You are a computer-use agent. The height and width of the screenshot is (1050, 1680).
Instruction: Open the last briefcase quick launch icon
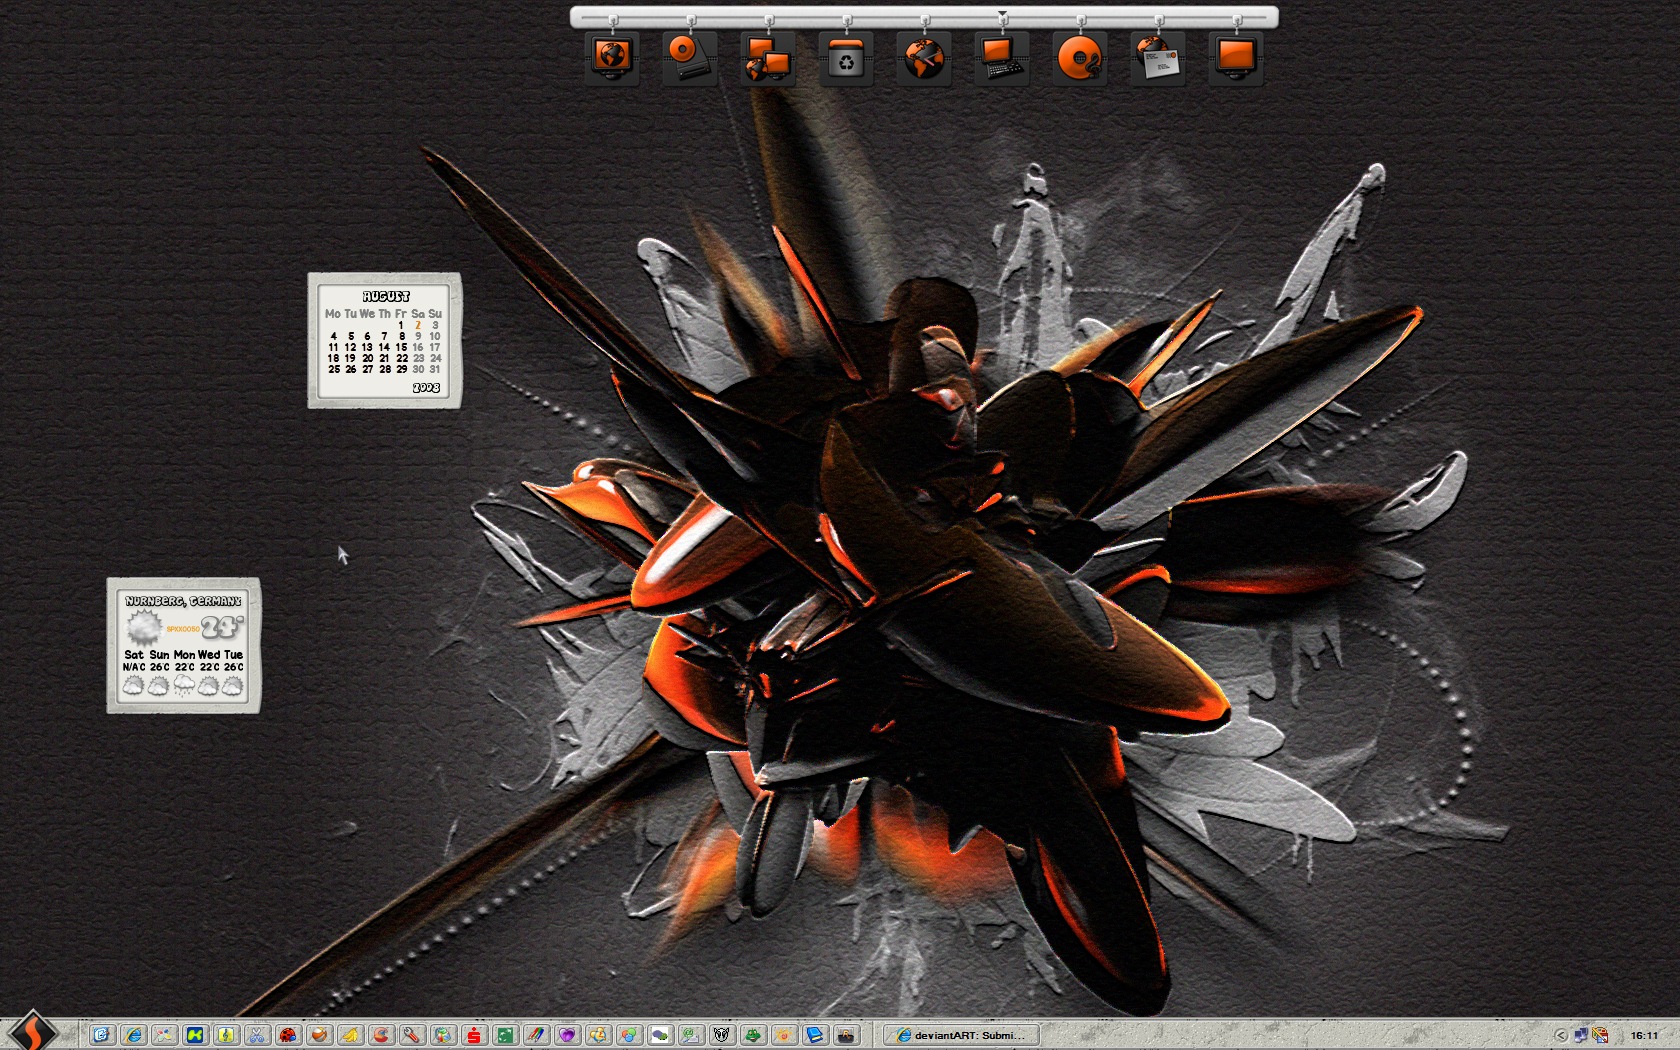(x=847, y=1035)
